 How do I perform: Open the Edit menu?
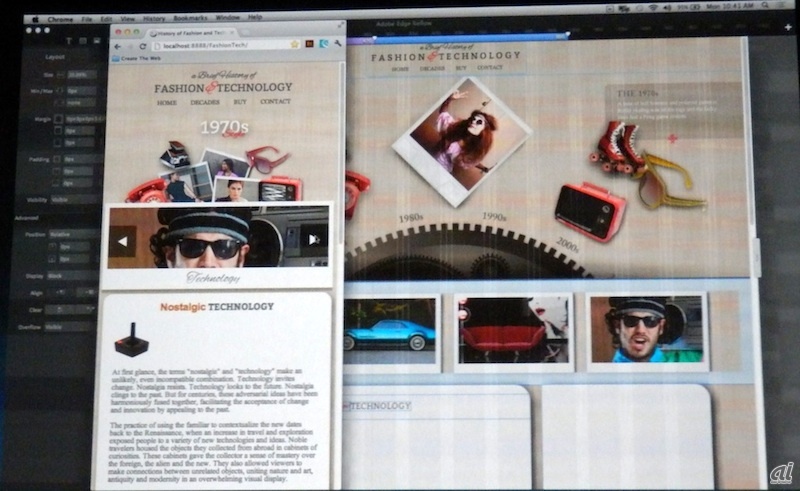click(x=106, y=19)
